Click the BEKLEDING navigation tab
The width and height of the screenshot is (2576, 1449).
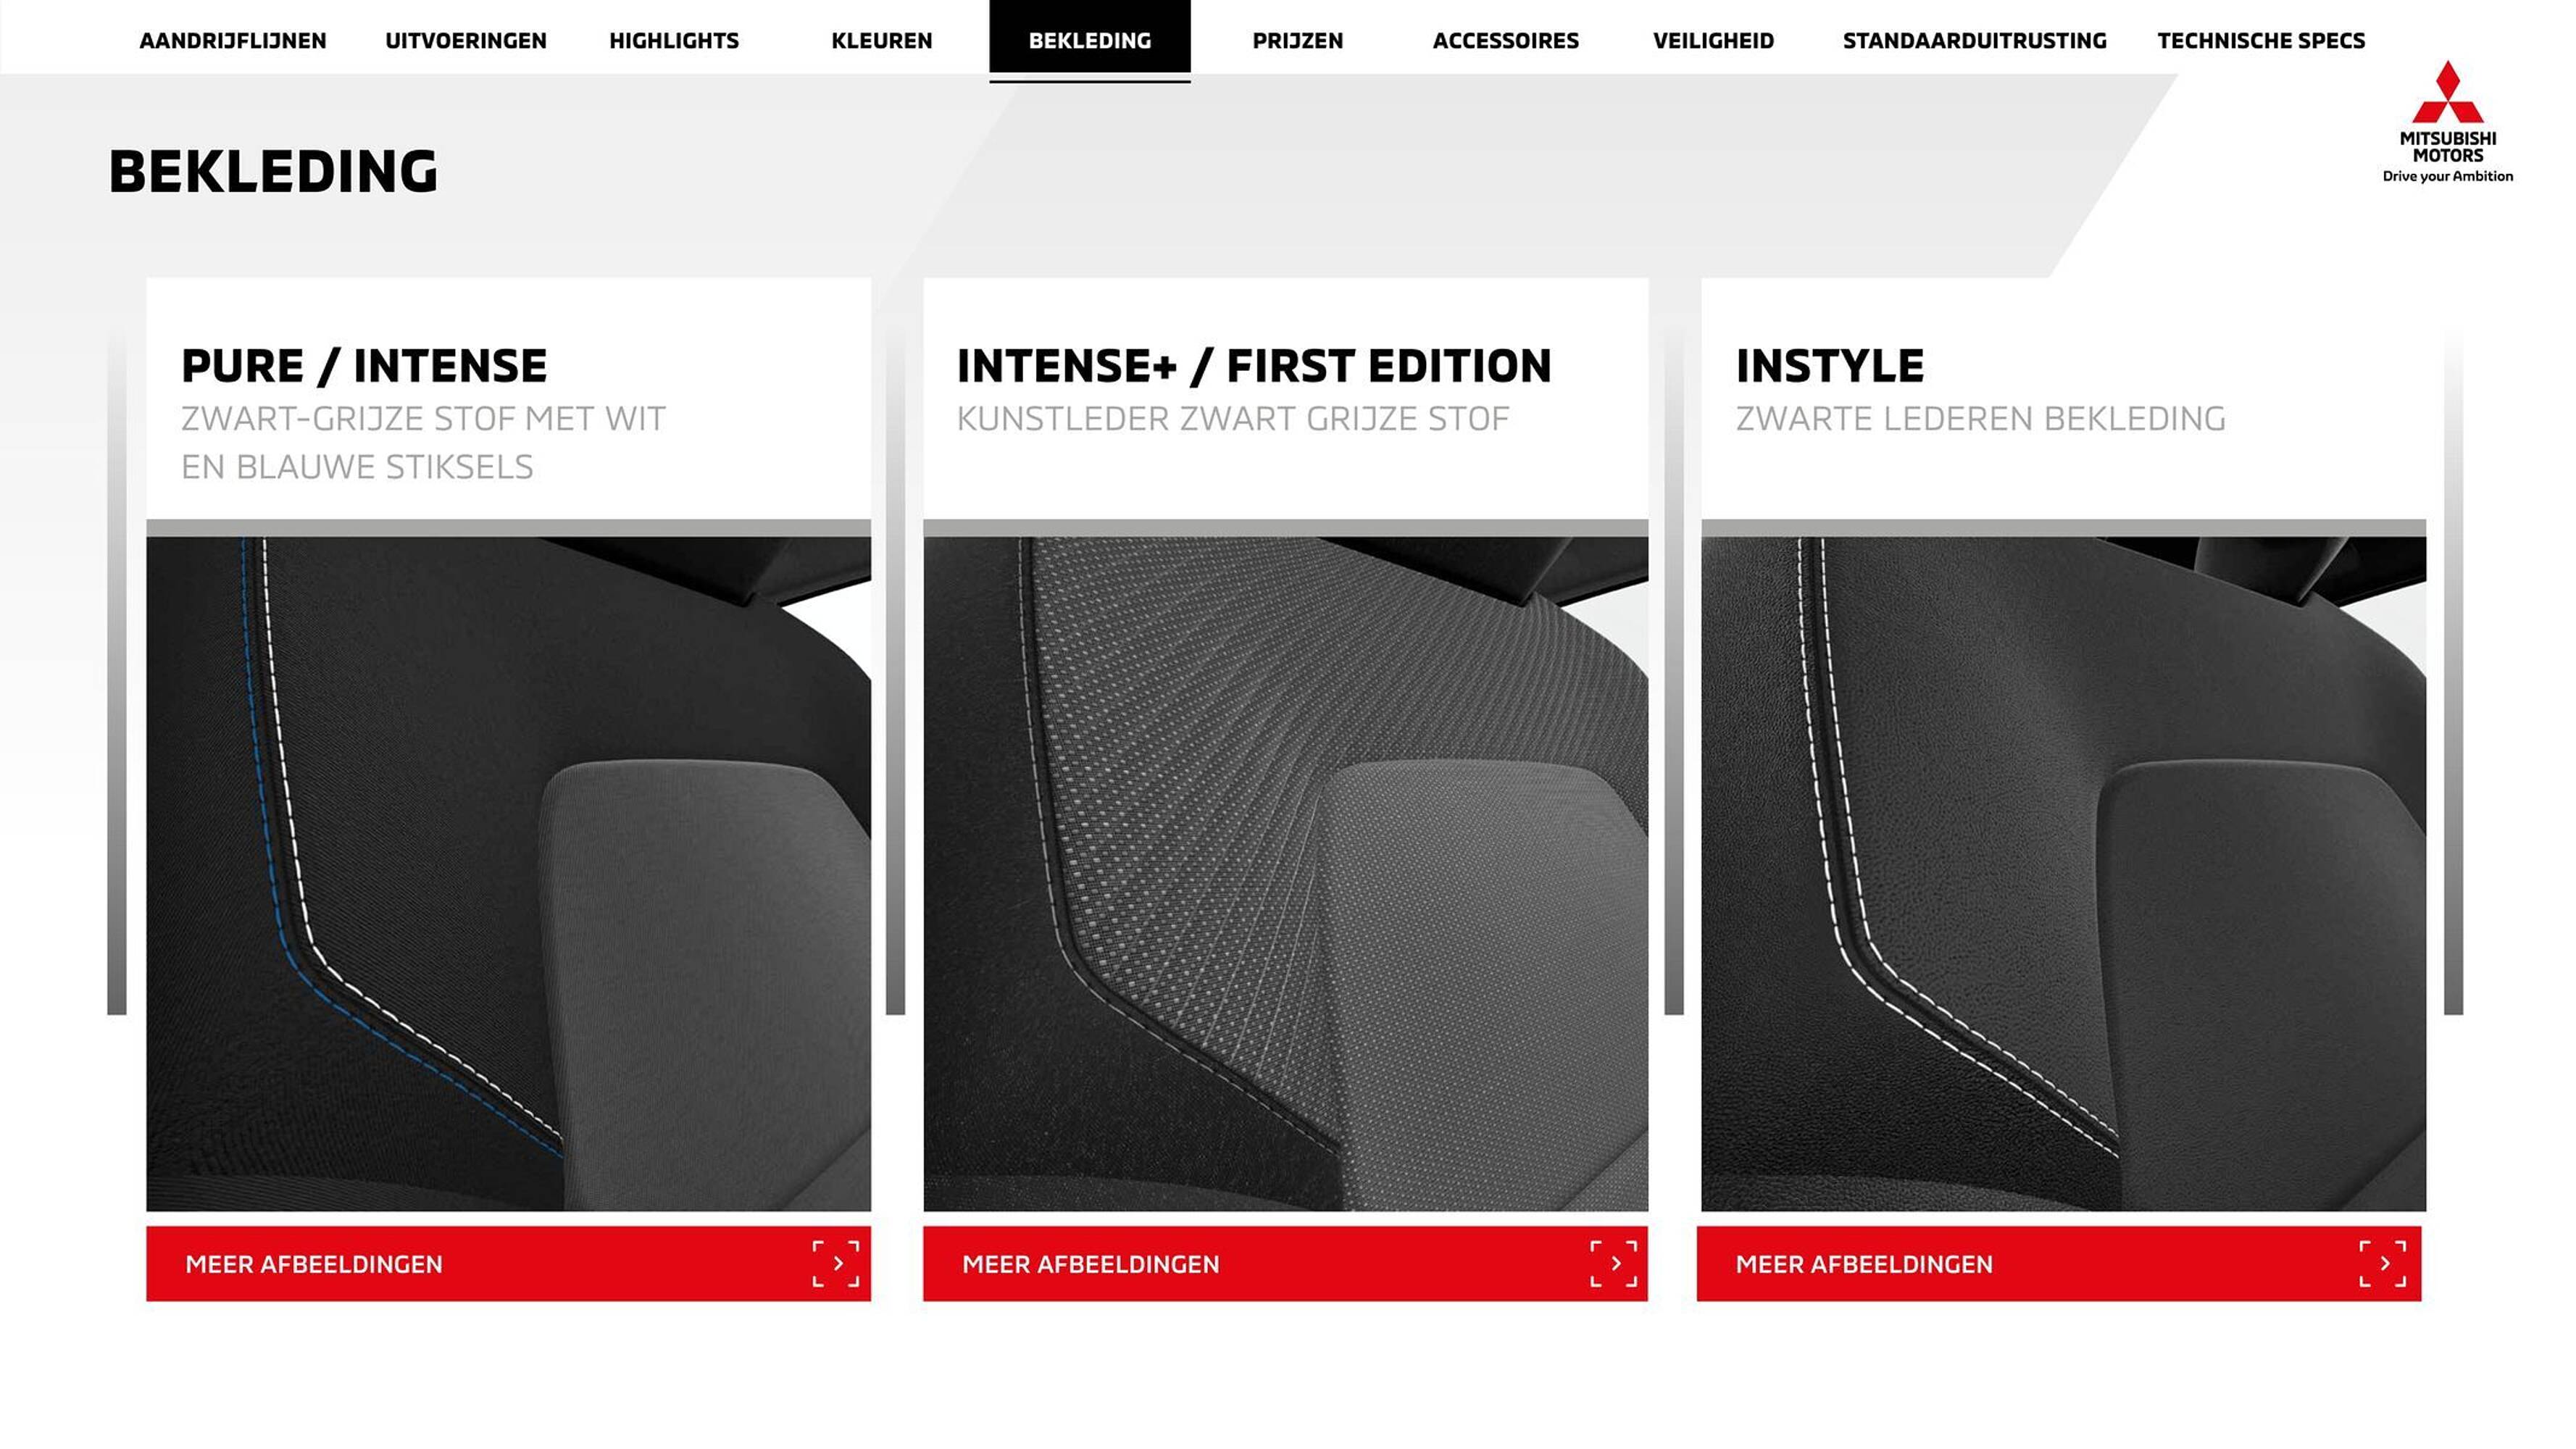point(1090,39)
